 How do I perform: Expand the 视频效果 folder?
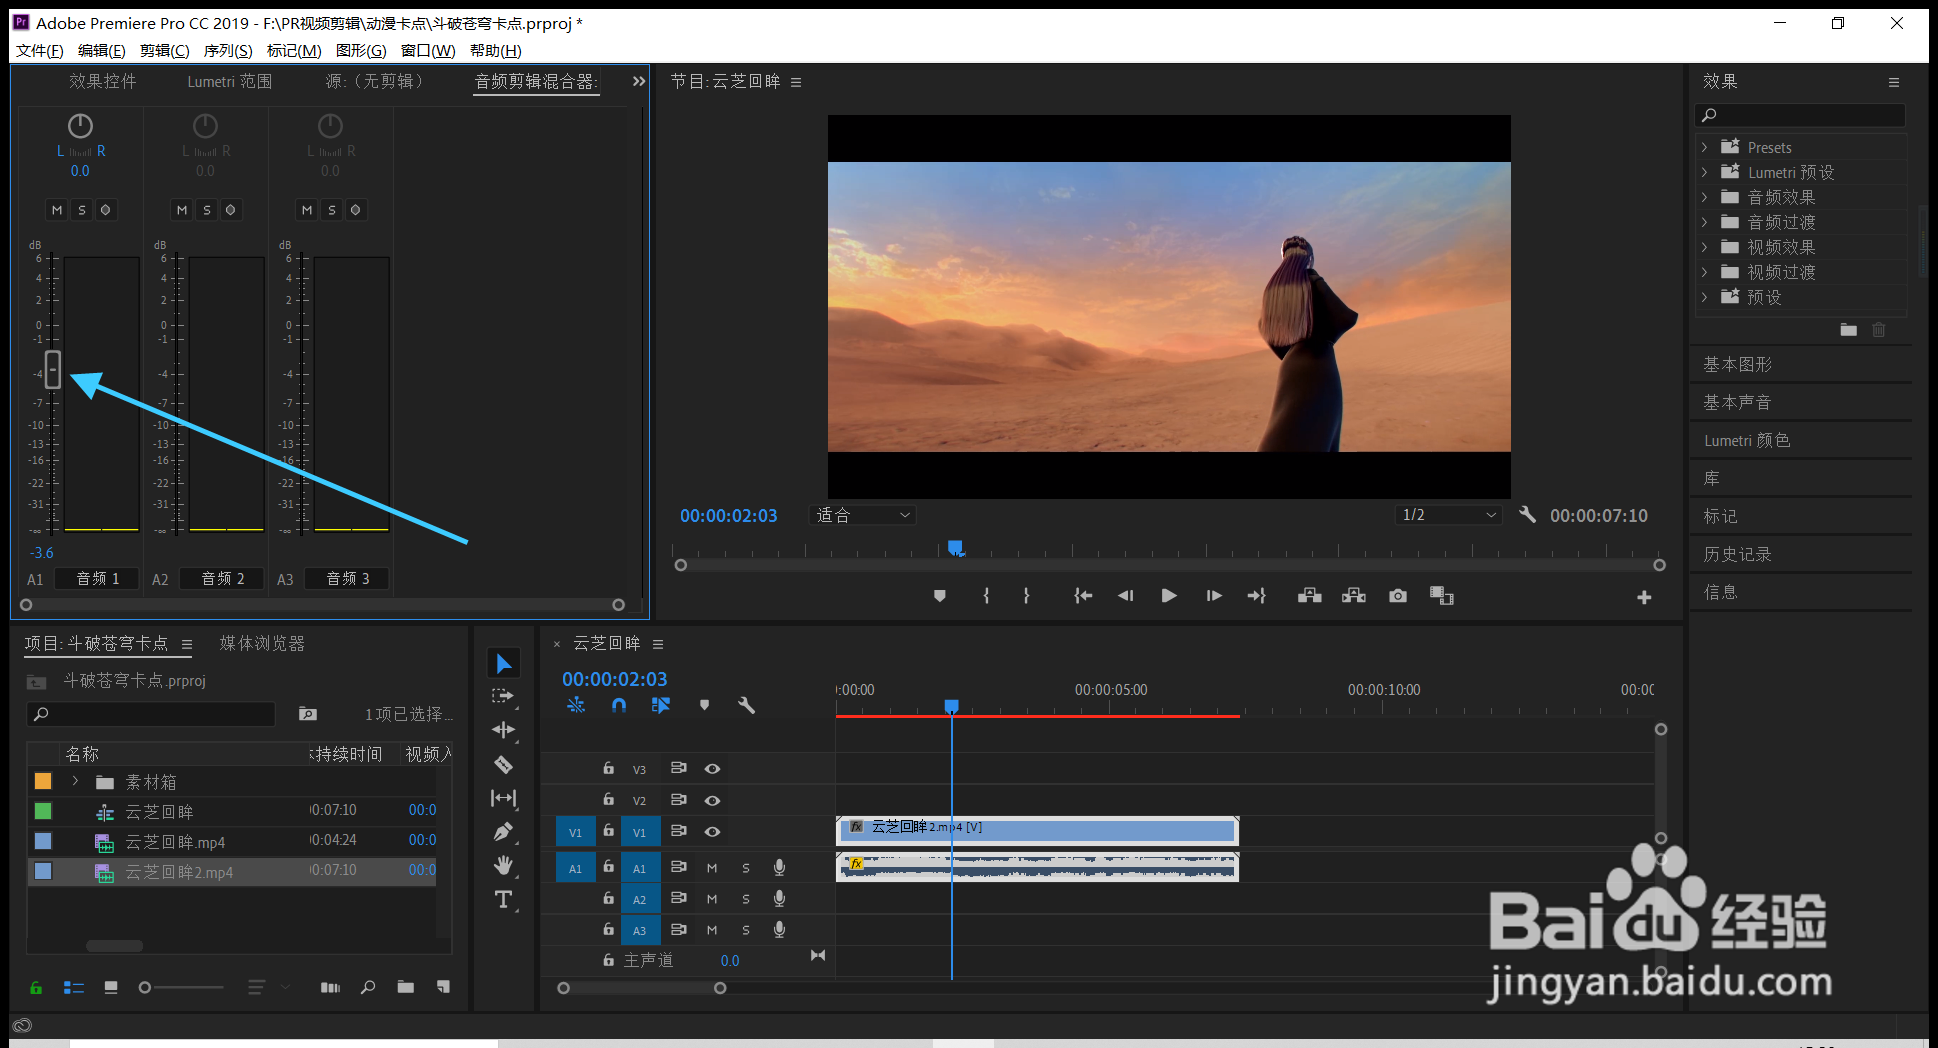[x=1705, y=247]
